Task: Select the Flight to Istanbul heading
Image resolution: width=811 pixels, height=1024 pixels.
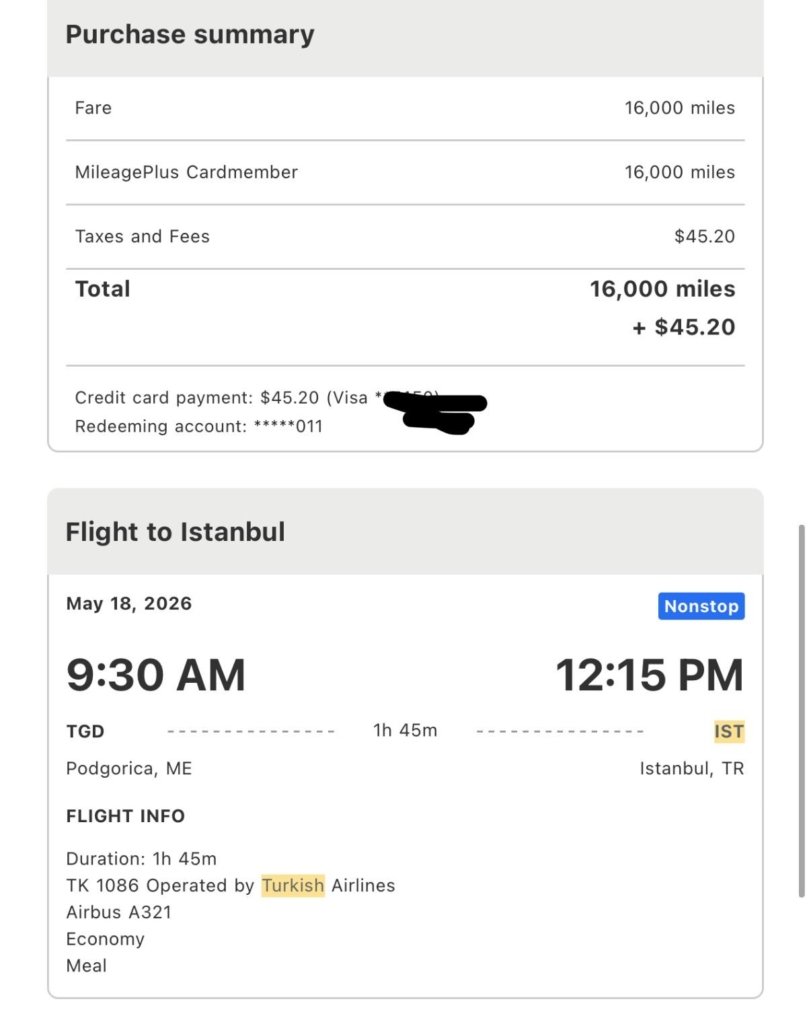Action: click(175, 532)
